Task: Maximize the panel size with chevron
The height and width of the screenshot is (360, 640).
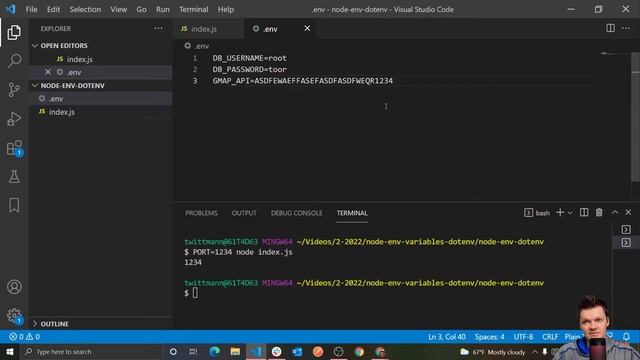Action: [x=615, y=212]
